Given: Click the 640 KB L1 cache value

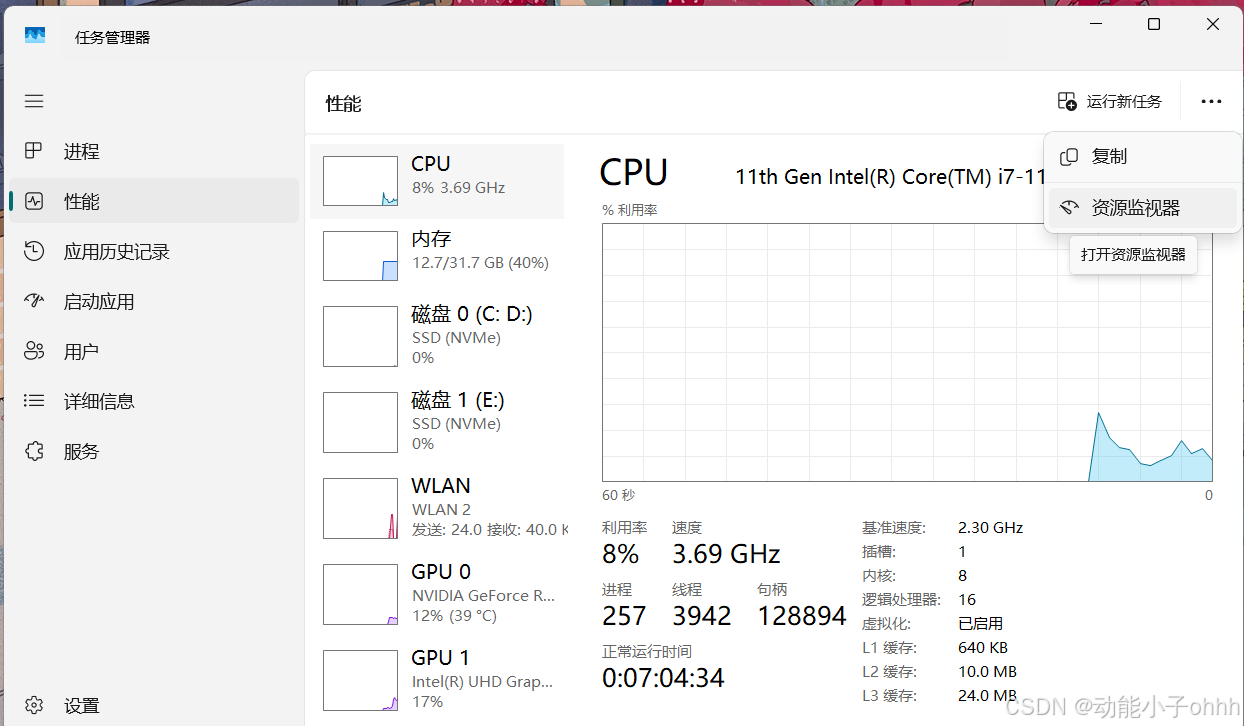Looking at the screenshot, I should click(x=983, y=647).
